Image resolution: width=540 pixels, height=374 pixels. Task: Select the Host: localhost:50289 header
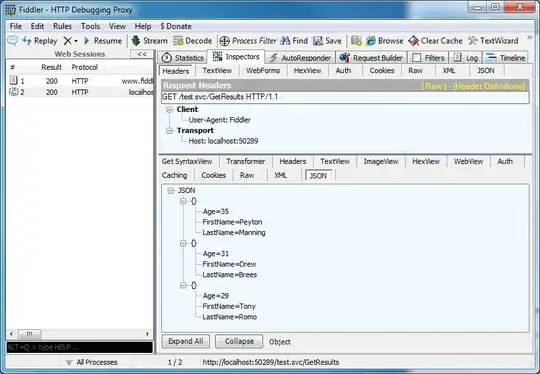[223, 141]
